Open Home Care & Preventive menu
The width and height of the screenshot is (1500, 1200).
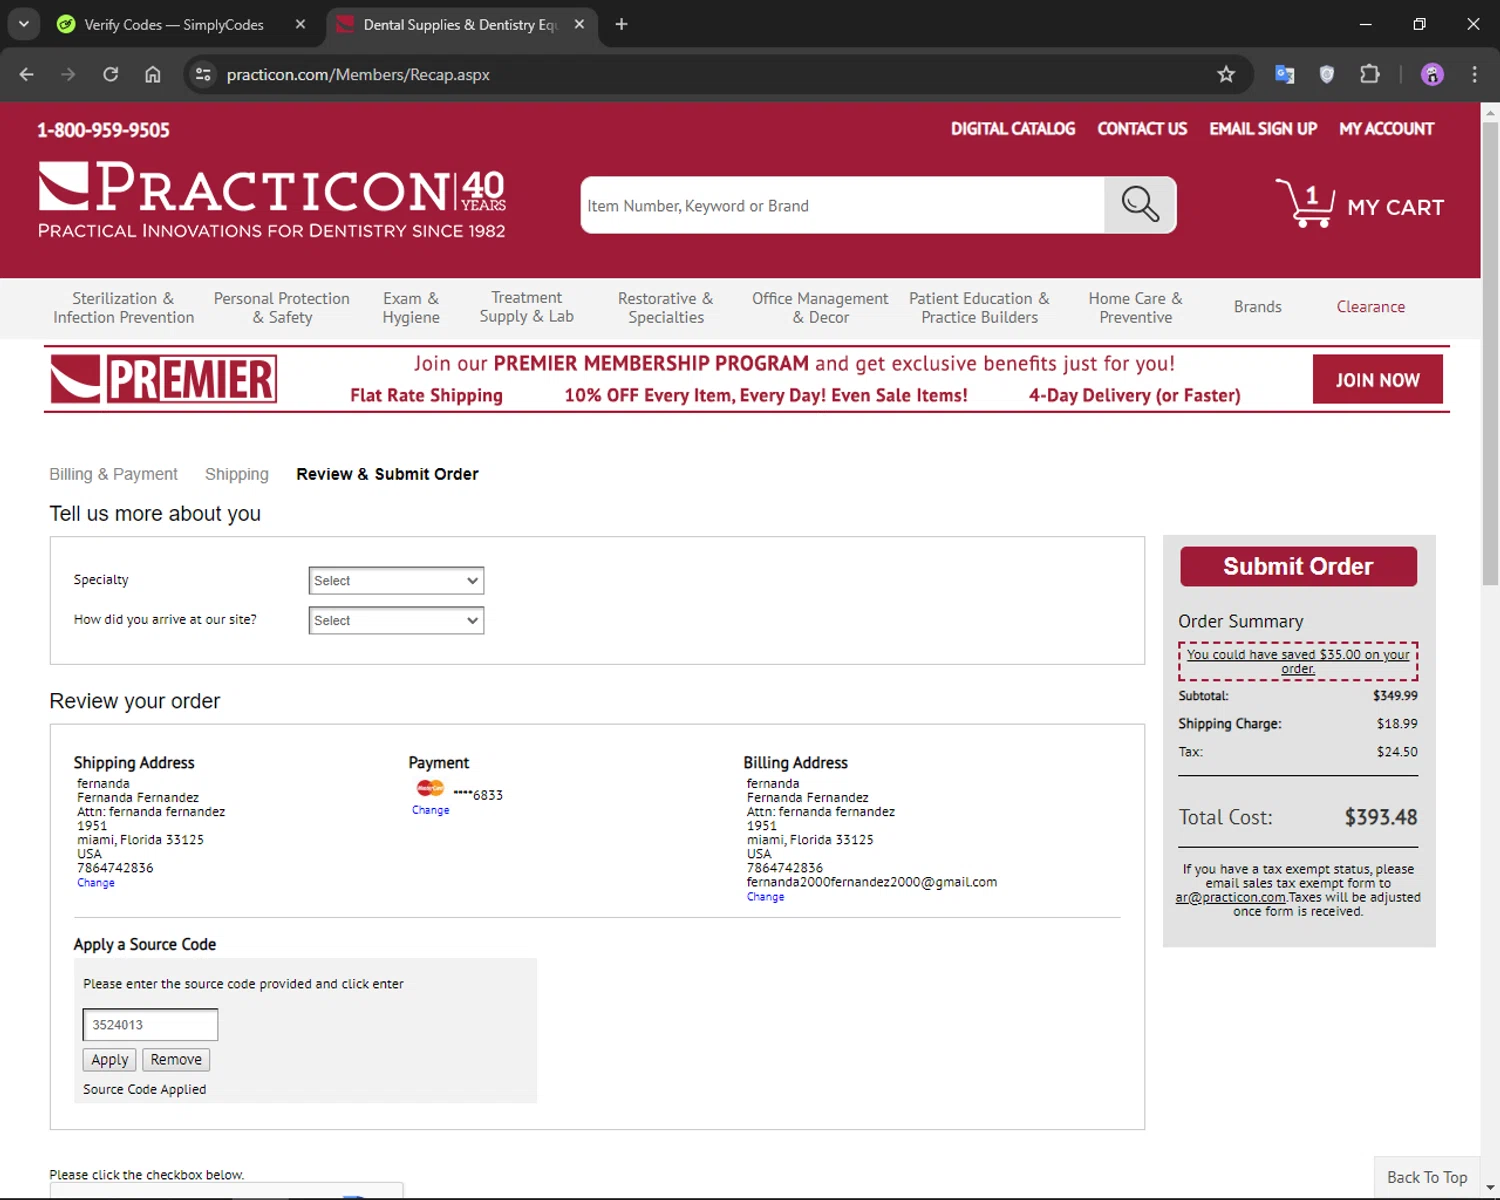(1135, 307)
